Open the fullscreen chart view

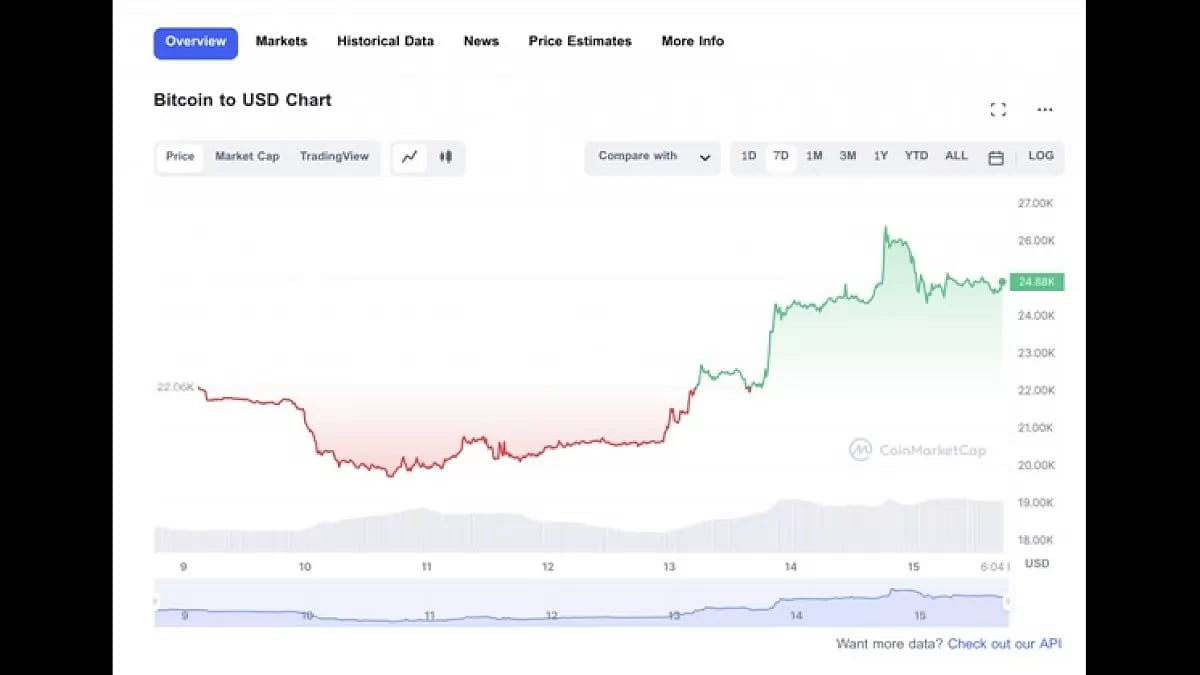(998, 109)
